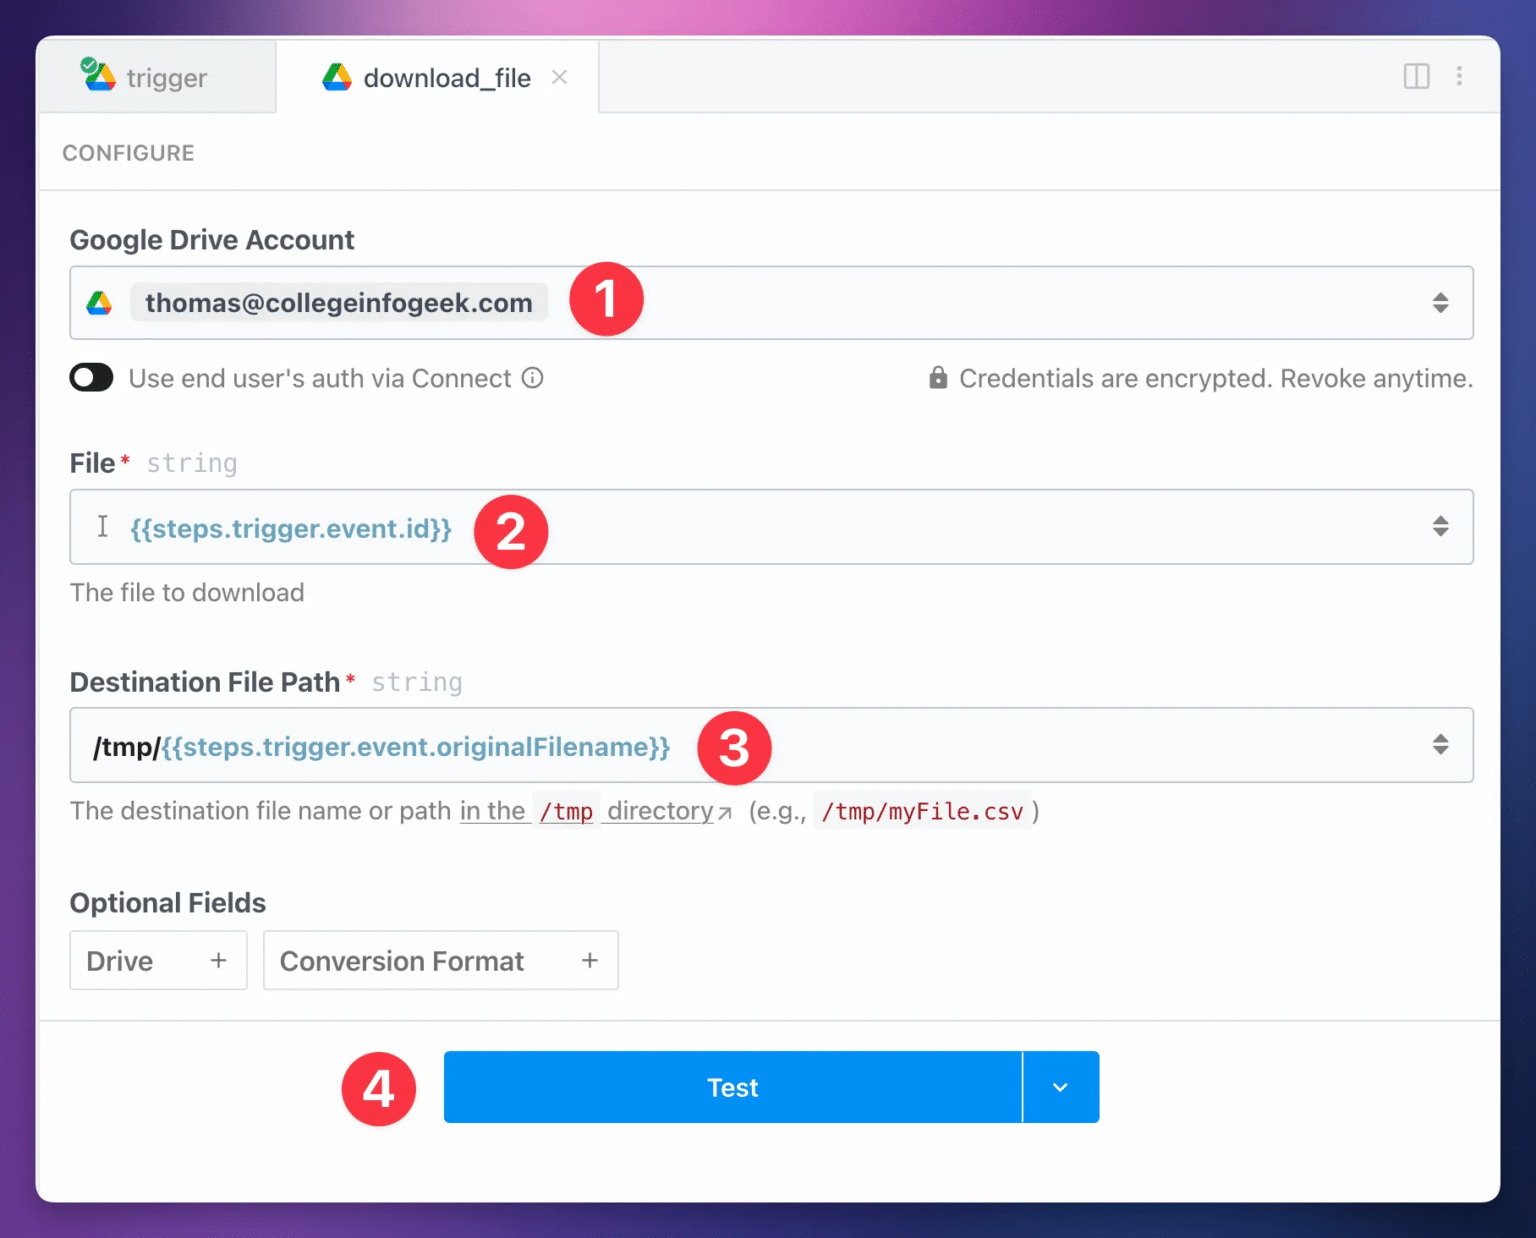
Task: Open the File field value selector
Action: (x=1441, y=527)
